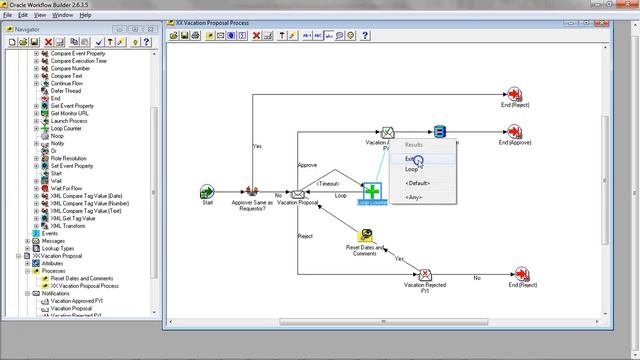Expand the Get Monitor URL tree node

pyautogui.click(x=36, y=113)
